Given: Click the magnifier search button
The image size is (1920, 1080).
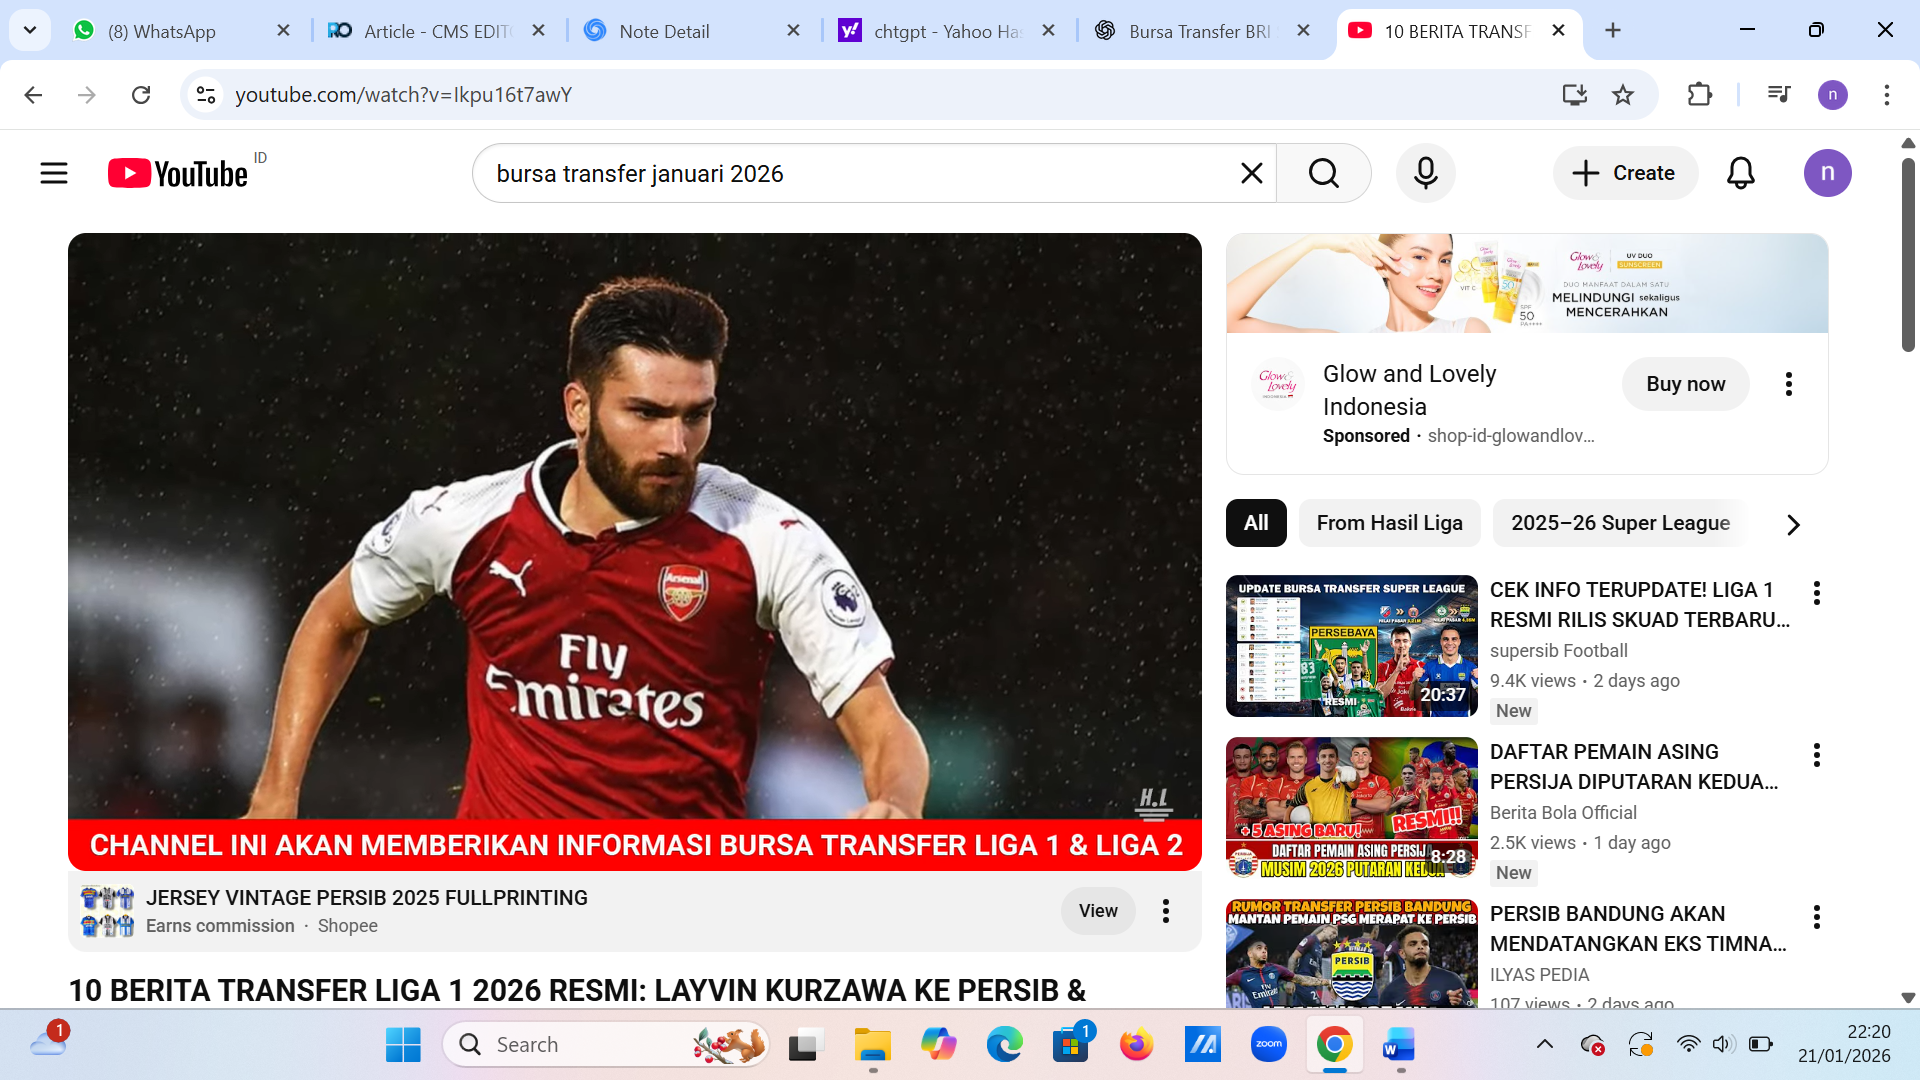Looking at the screenshot, I should coord(1323,173).
